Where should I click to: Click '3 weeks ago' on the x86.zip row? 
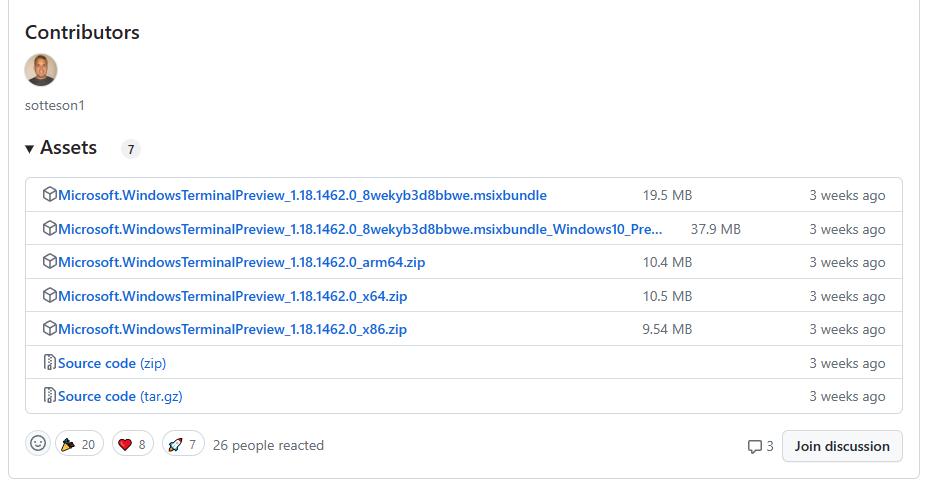pos(847,329)
